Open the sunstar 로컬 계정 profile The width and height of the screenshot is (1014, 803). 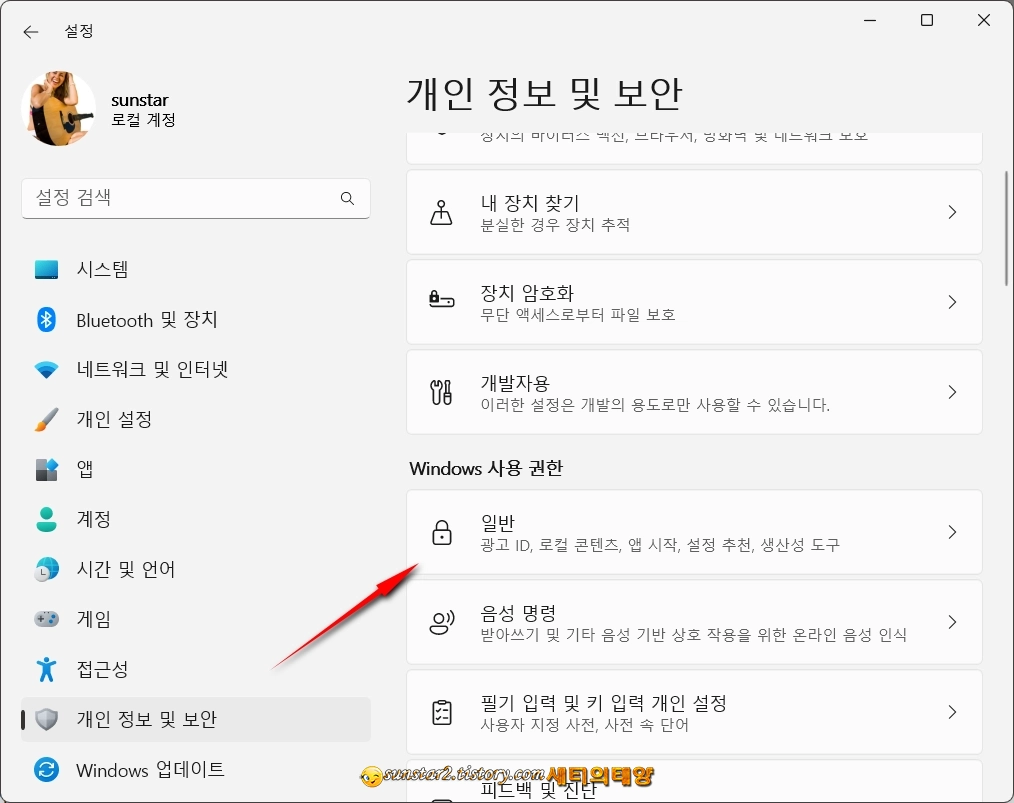pos(110,108)
